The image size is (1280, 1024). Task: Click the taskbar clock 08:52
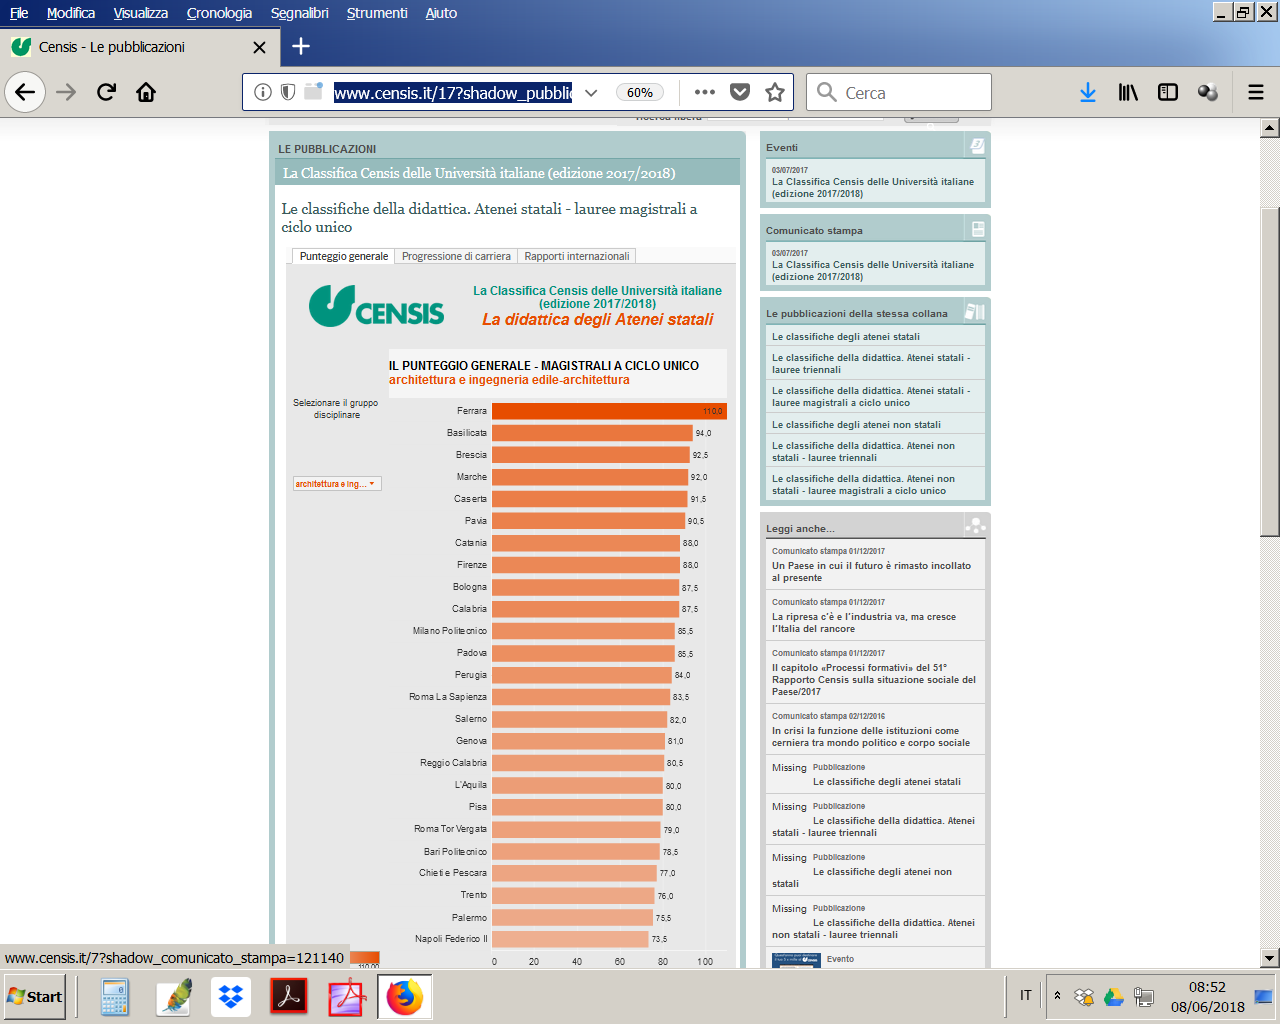click(x=1207, y=987)
